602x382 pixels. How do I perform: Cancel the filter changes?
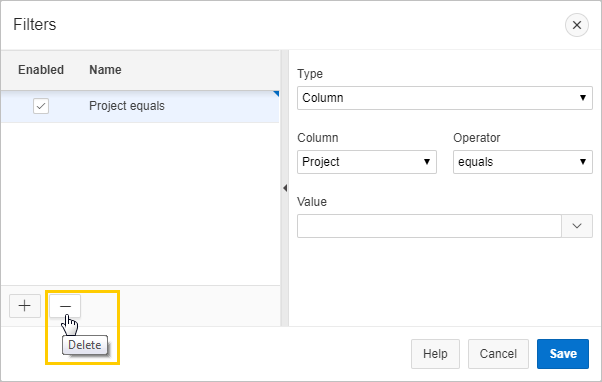click(498, 354)
